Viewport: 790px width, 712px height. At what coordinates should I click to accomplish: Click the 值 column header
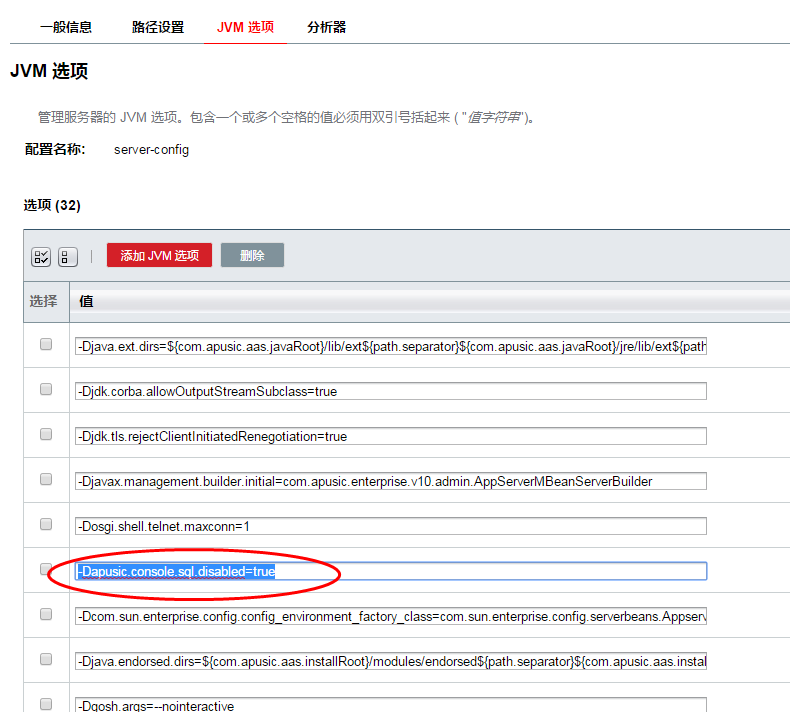pyautogui.click(x=86, y=301)
